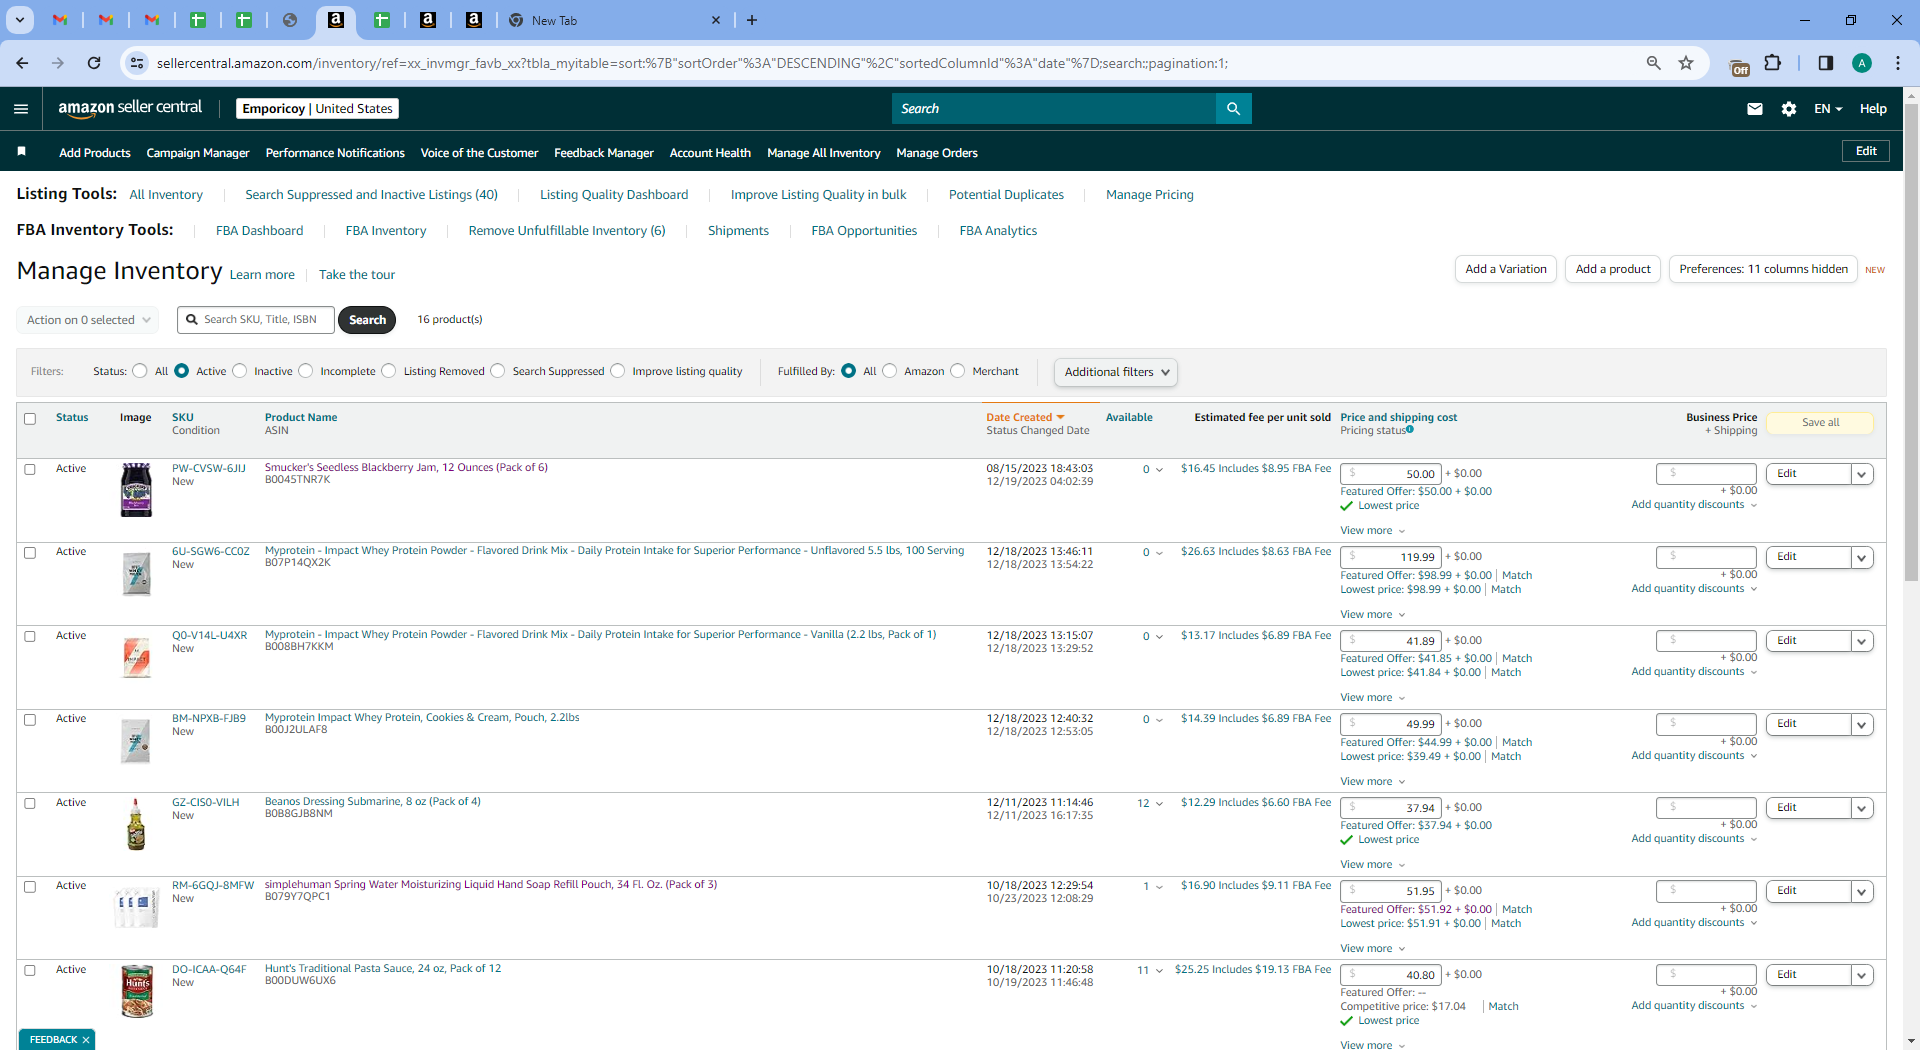View site information icon in address bar

(x=137, y=63)
